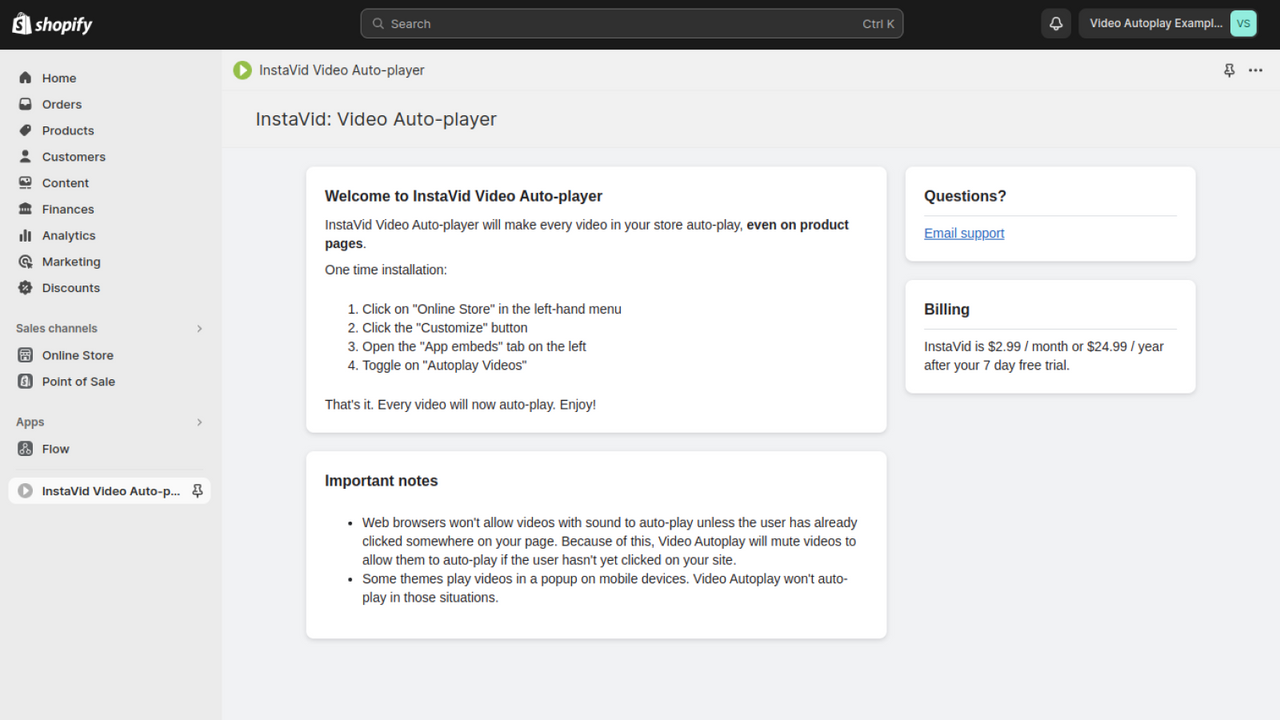Image resolution: width=1280 pixels, height=720 pixels.
Task: Open the more actions menu with three dots
Action: pyautogui.click(x=1255, y=70)
